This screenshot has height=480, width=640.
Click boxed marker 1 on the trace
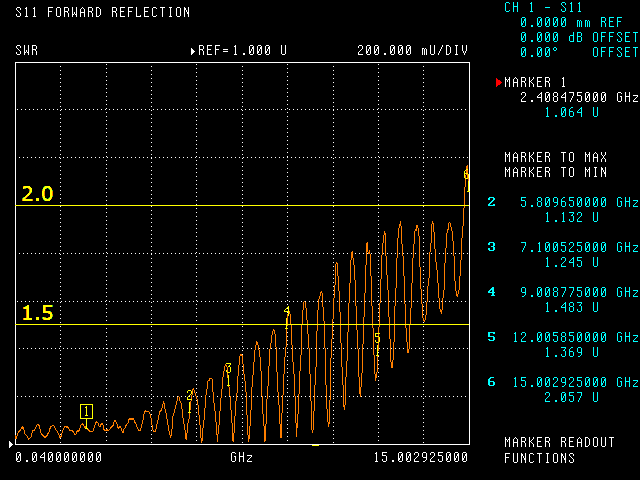tap(87, 411)
